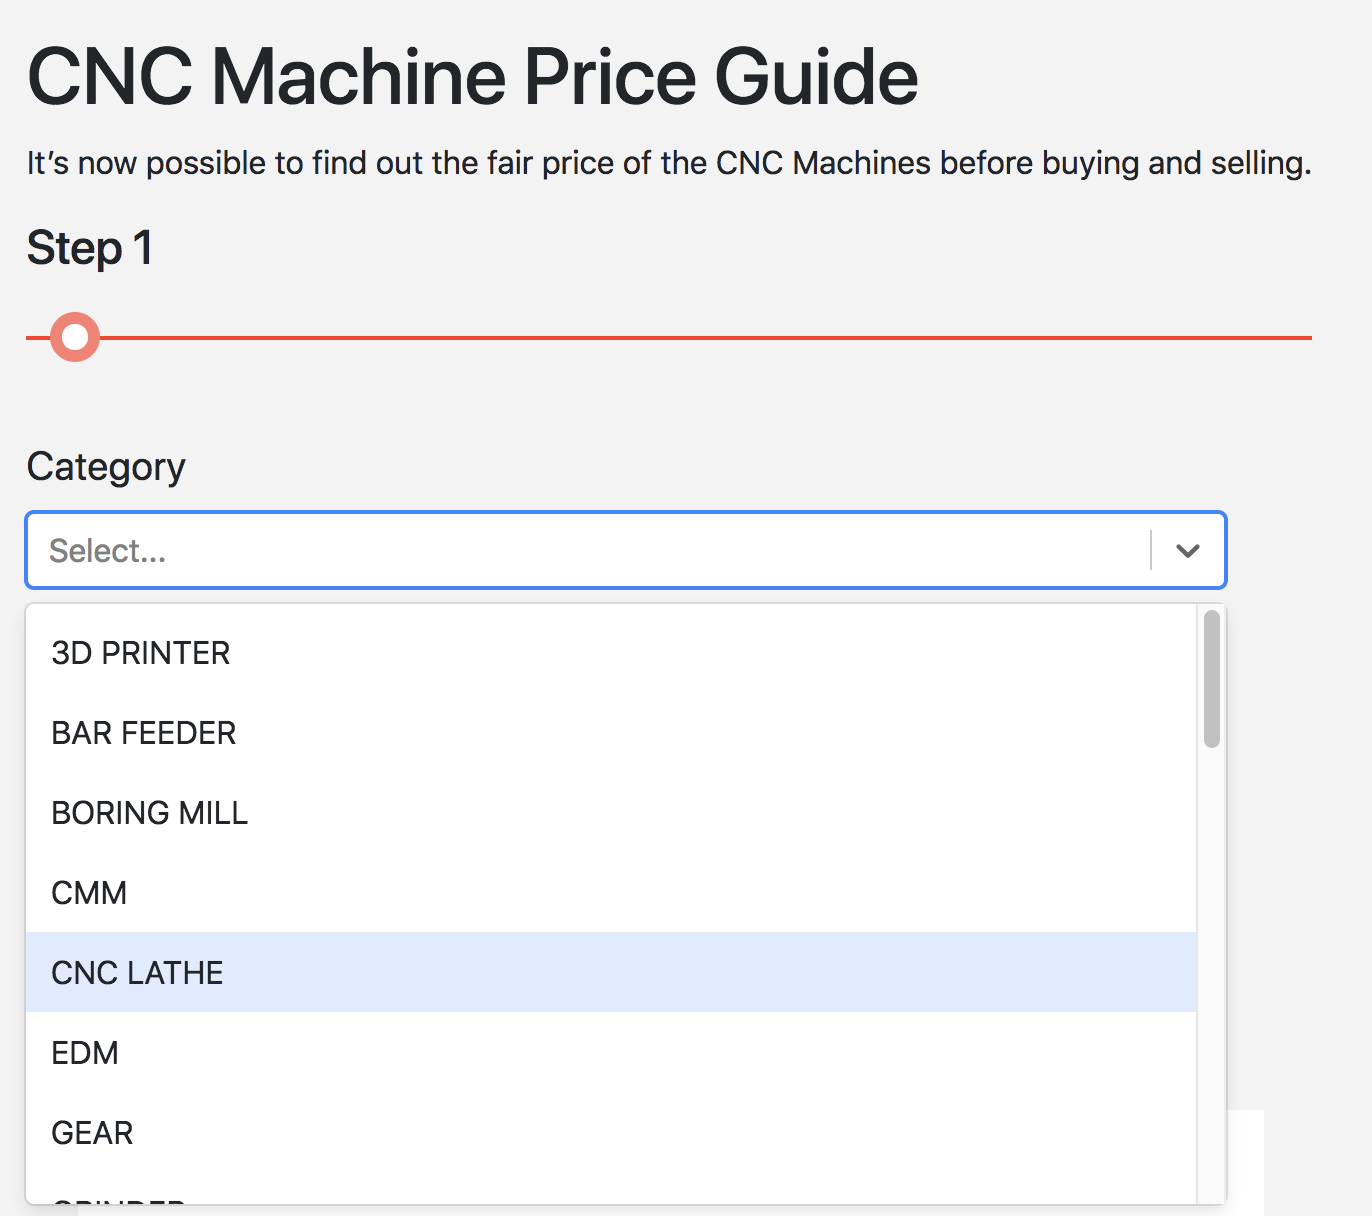Click the Category label
The height and width of the screenshot is (1216, 1372).
click(x=105, y=466)
